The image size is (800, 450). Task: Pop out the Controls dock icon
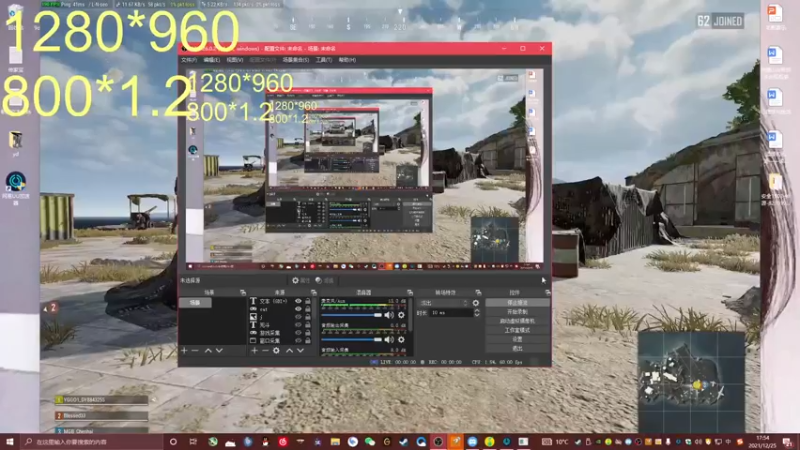(547, 292)
